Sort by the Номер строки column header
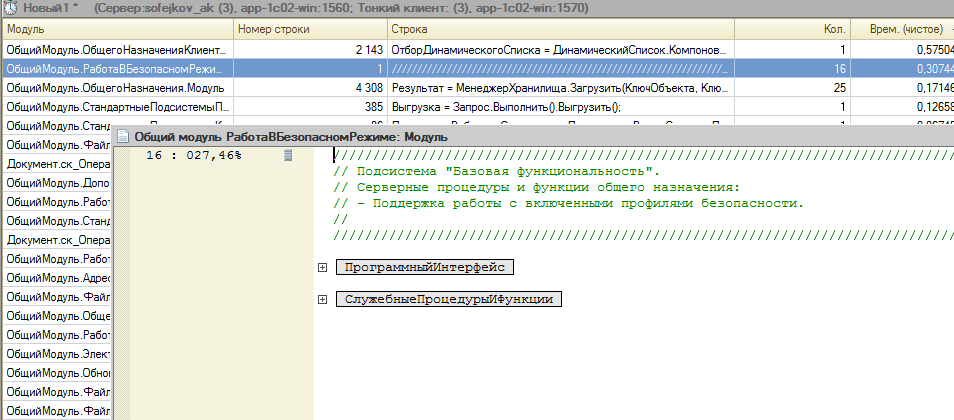Image resolution: width=954 pixels, height=420 pixels. (310, 29)
